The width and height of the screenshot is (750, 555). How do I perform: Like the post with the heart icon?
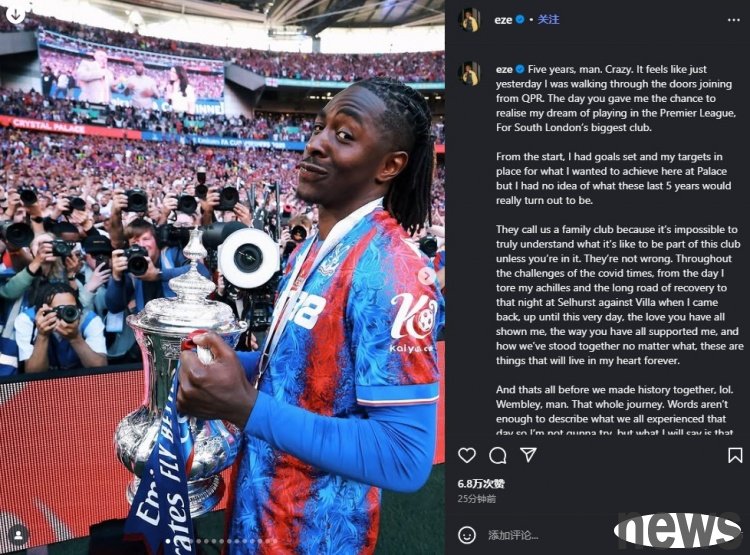pyautogui.click(x=467, y=455)
